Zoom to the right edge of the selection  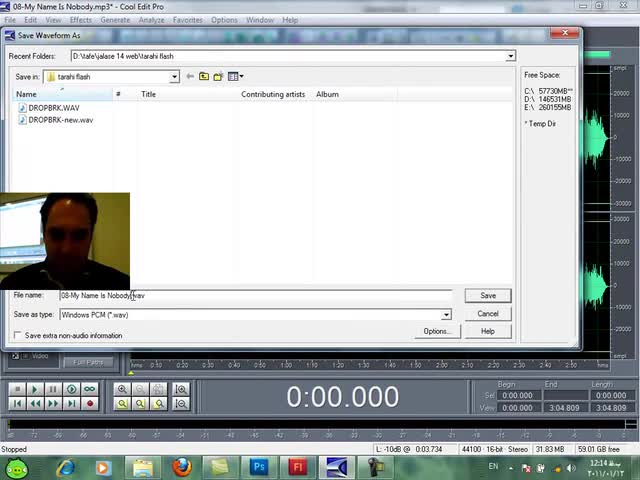pos(158,404)
